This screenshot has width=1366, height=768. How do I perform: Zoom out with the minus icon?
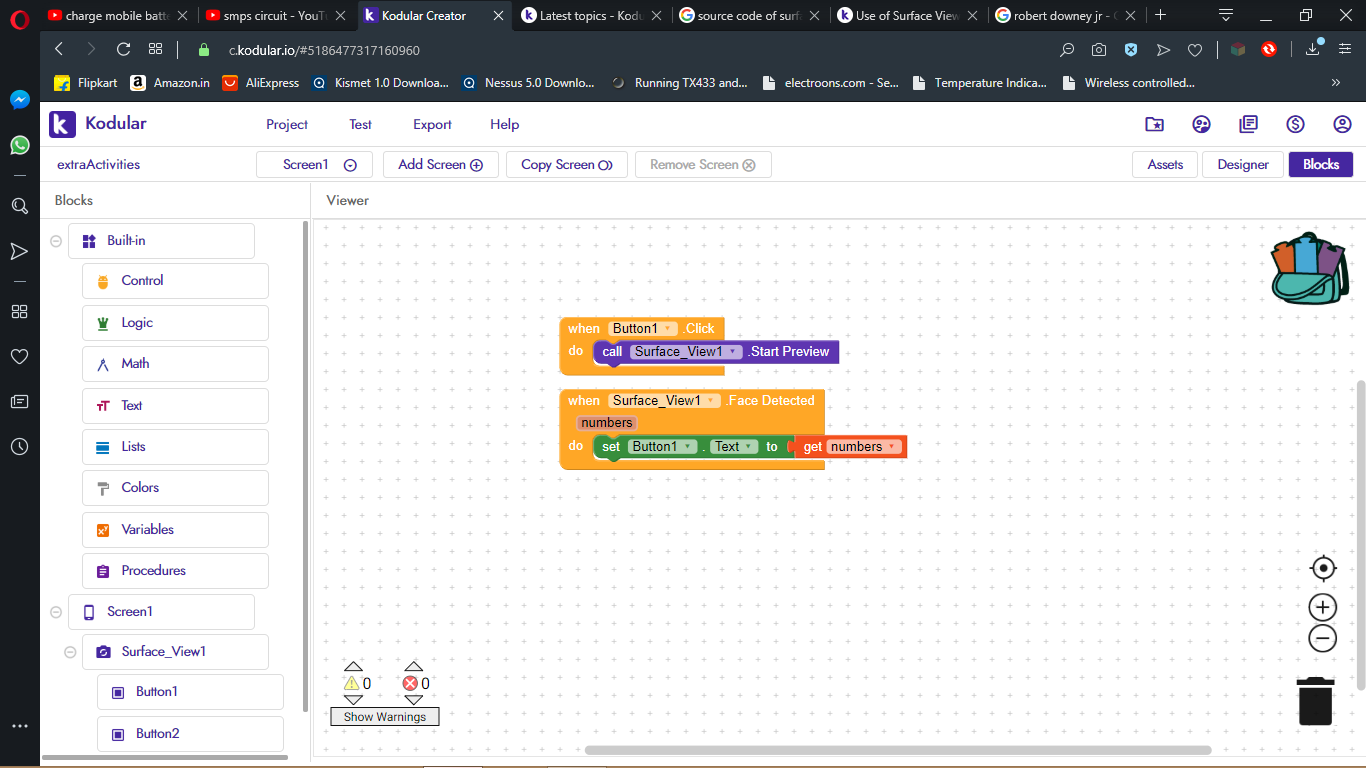point(1323,638)
